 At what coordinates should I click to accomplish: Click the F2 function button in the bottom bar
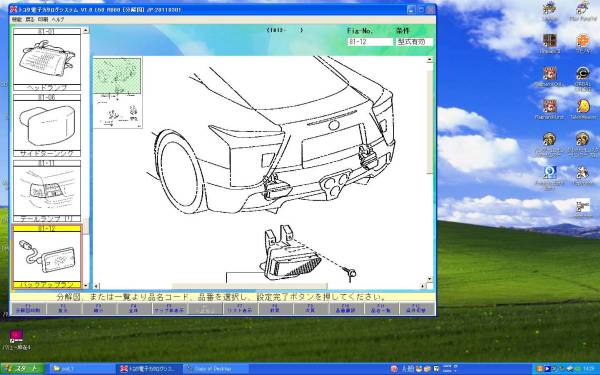click(x=64, y=309)
